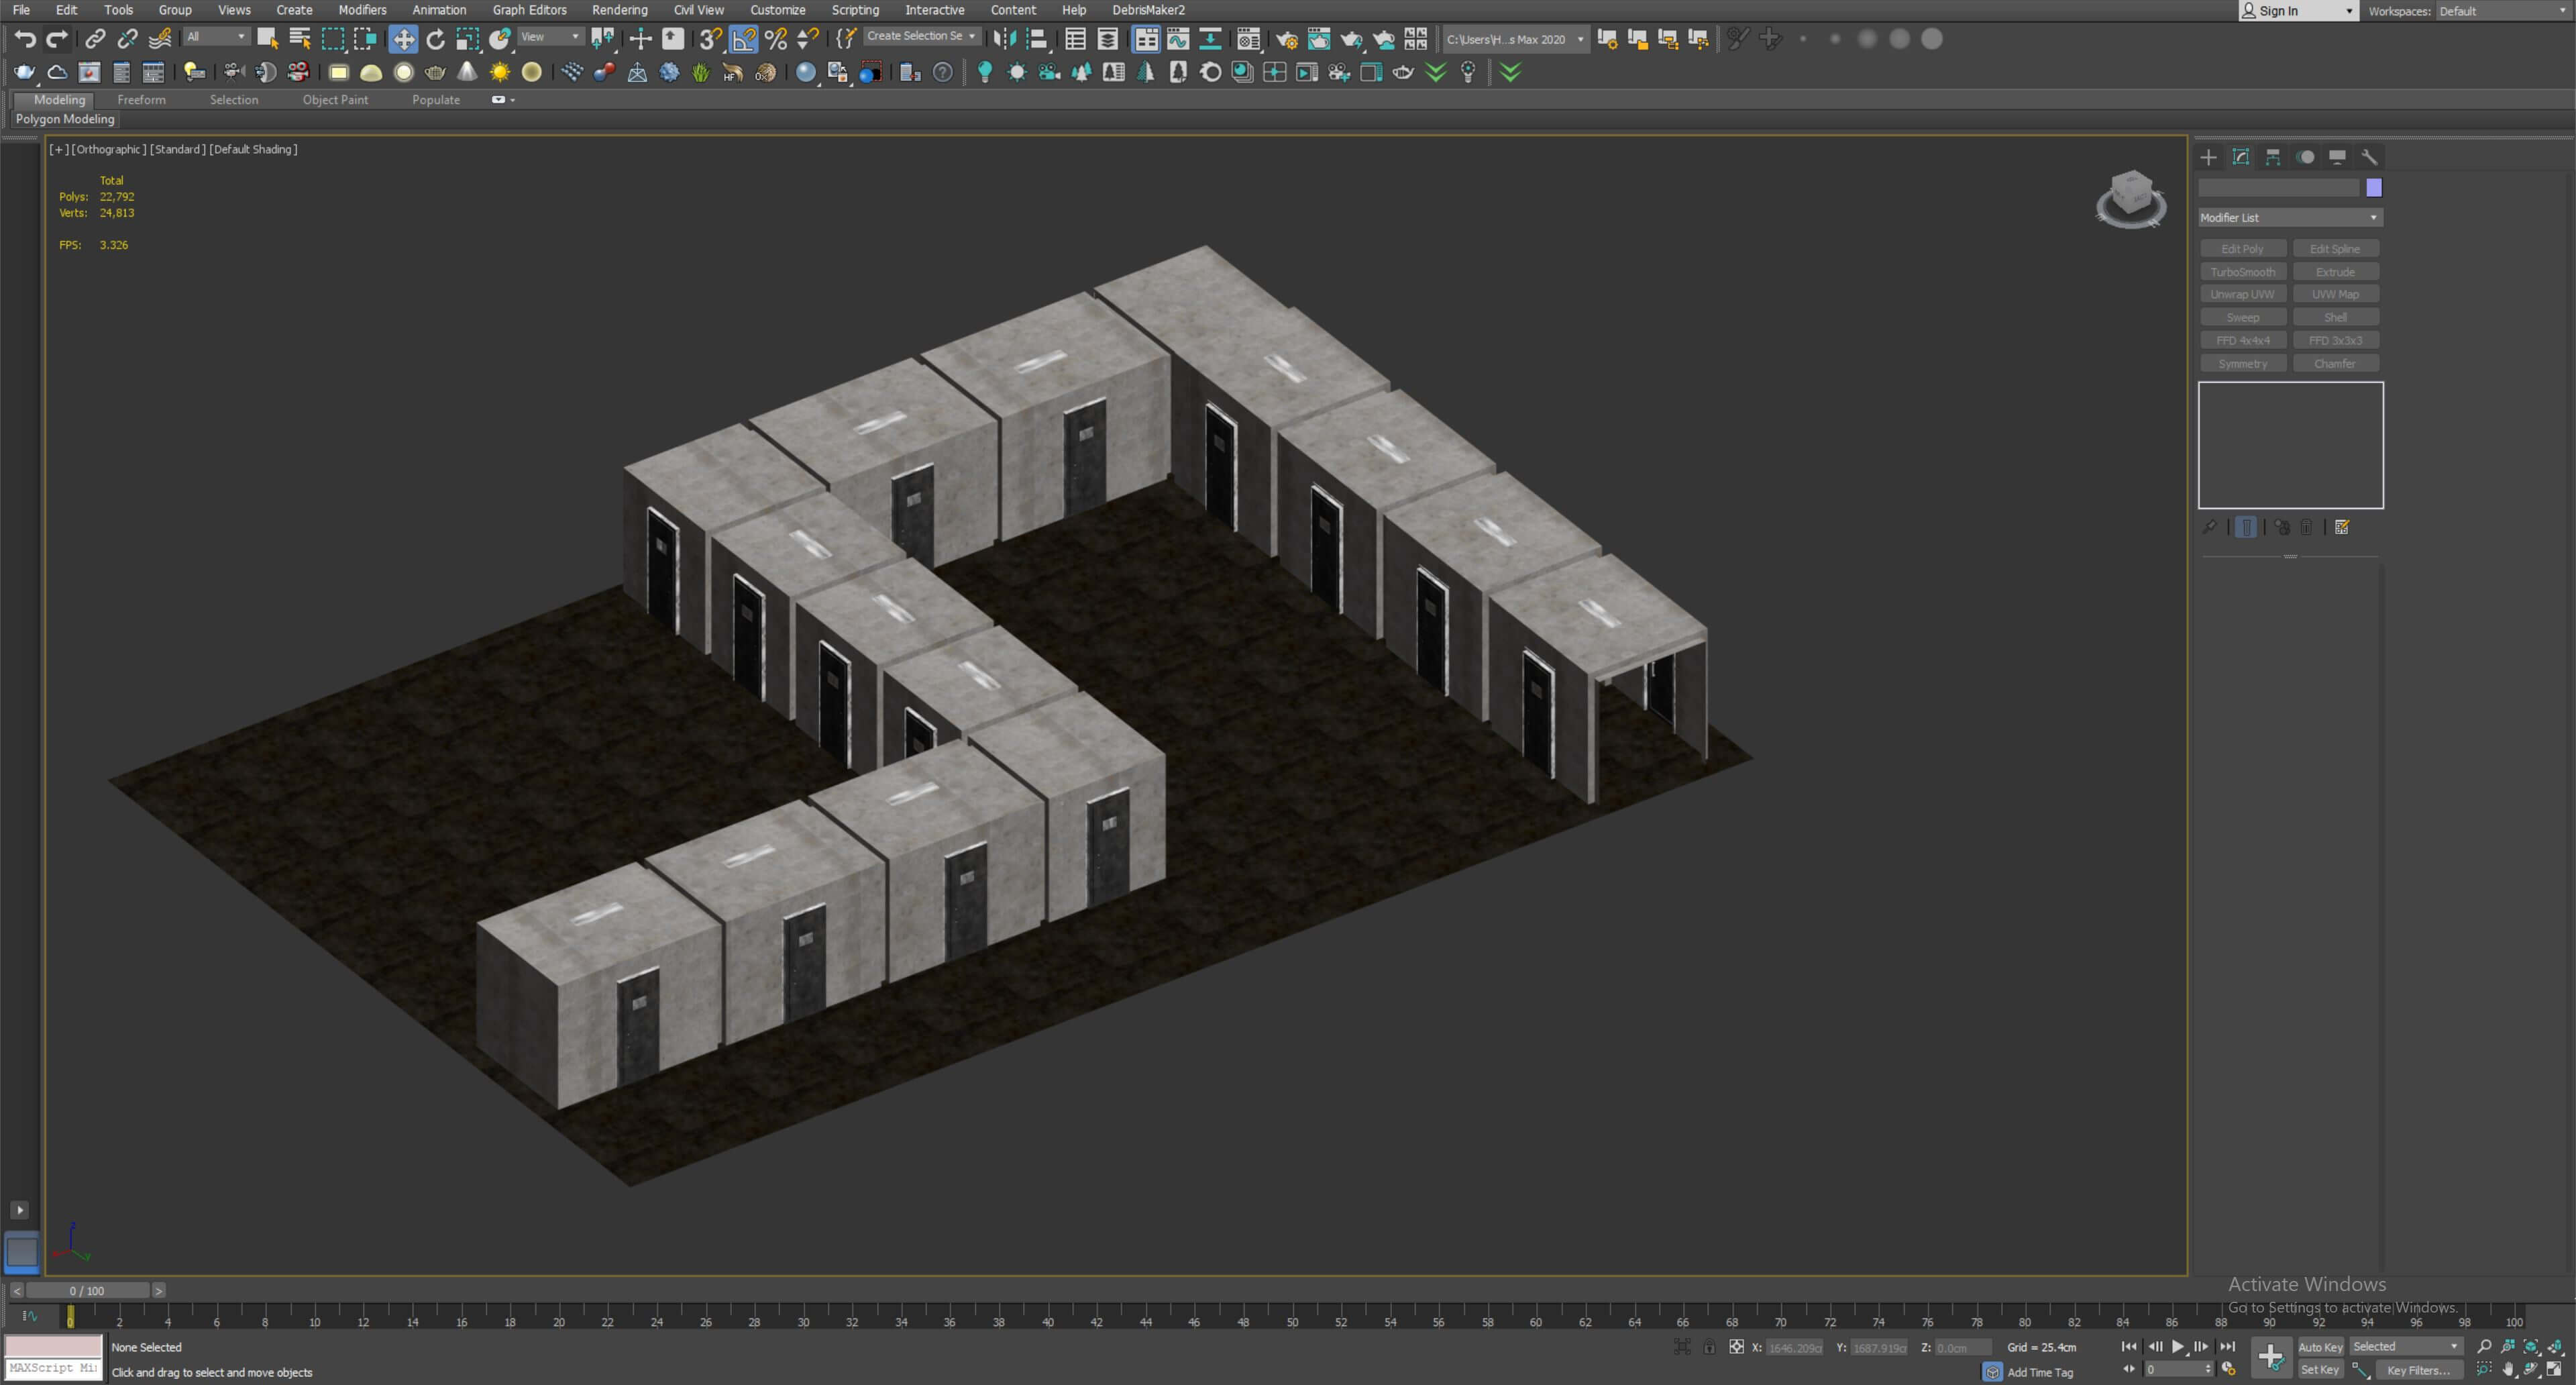Screen dimensions: 2576x1385
Task: Open the selection filter All dropdown
Action: pyautogui.click(x=216, y=37)
